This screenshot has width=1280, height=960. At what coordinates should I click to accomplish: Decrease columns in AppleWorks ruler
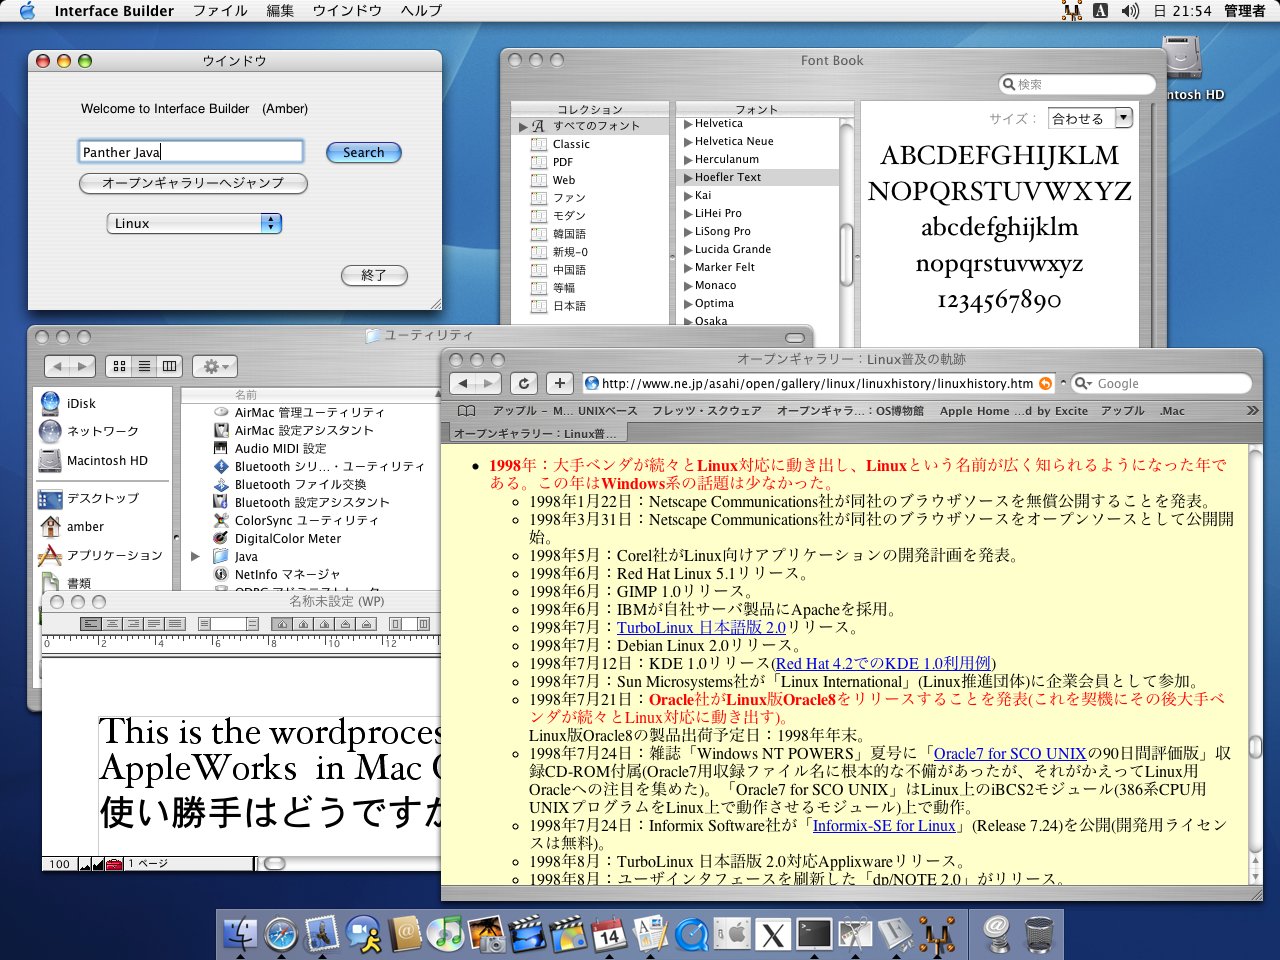(x=396, y=624)
